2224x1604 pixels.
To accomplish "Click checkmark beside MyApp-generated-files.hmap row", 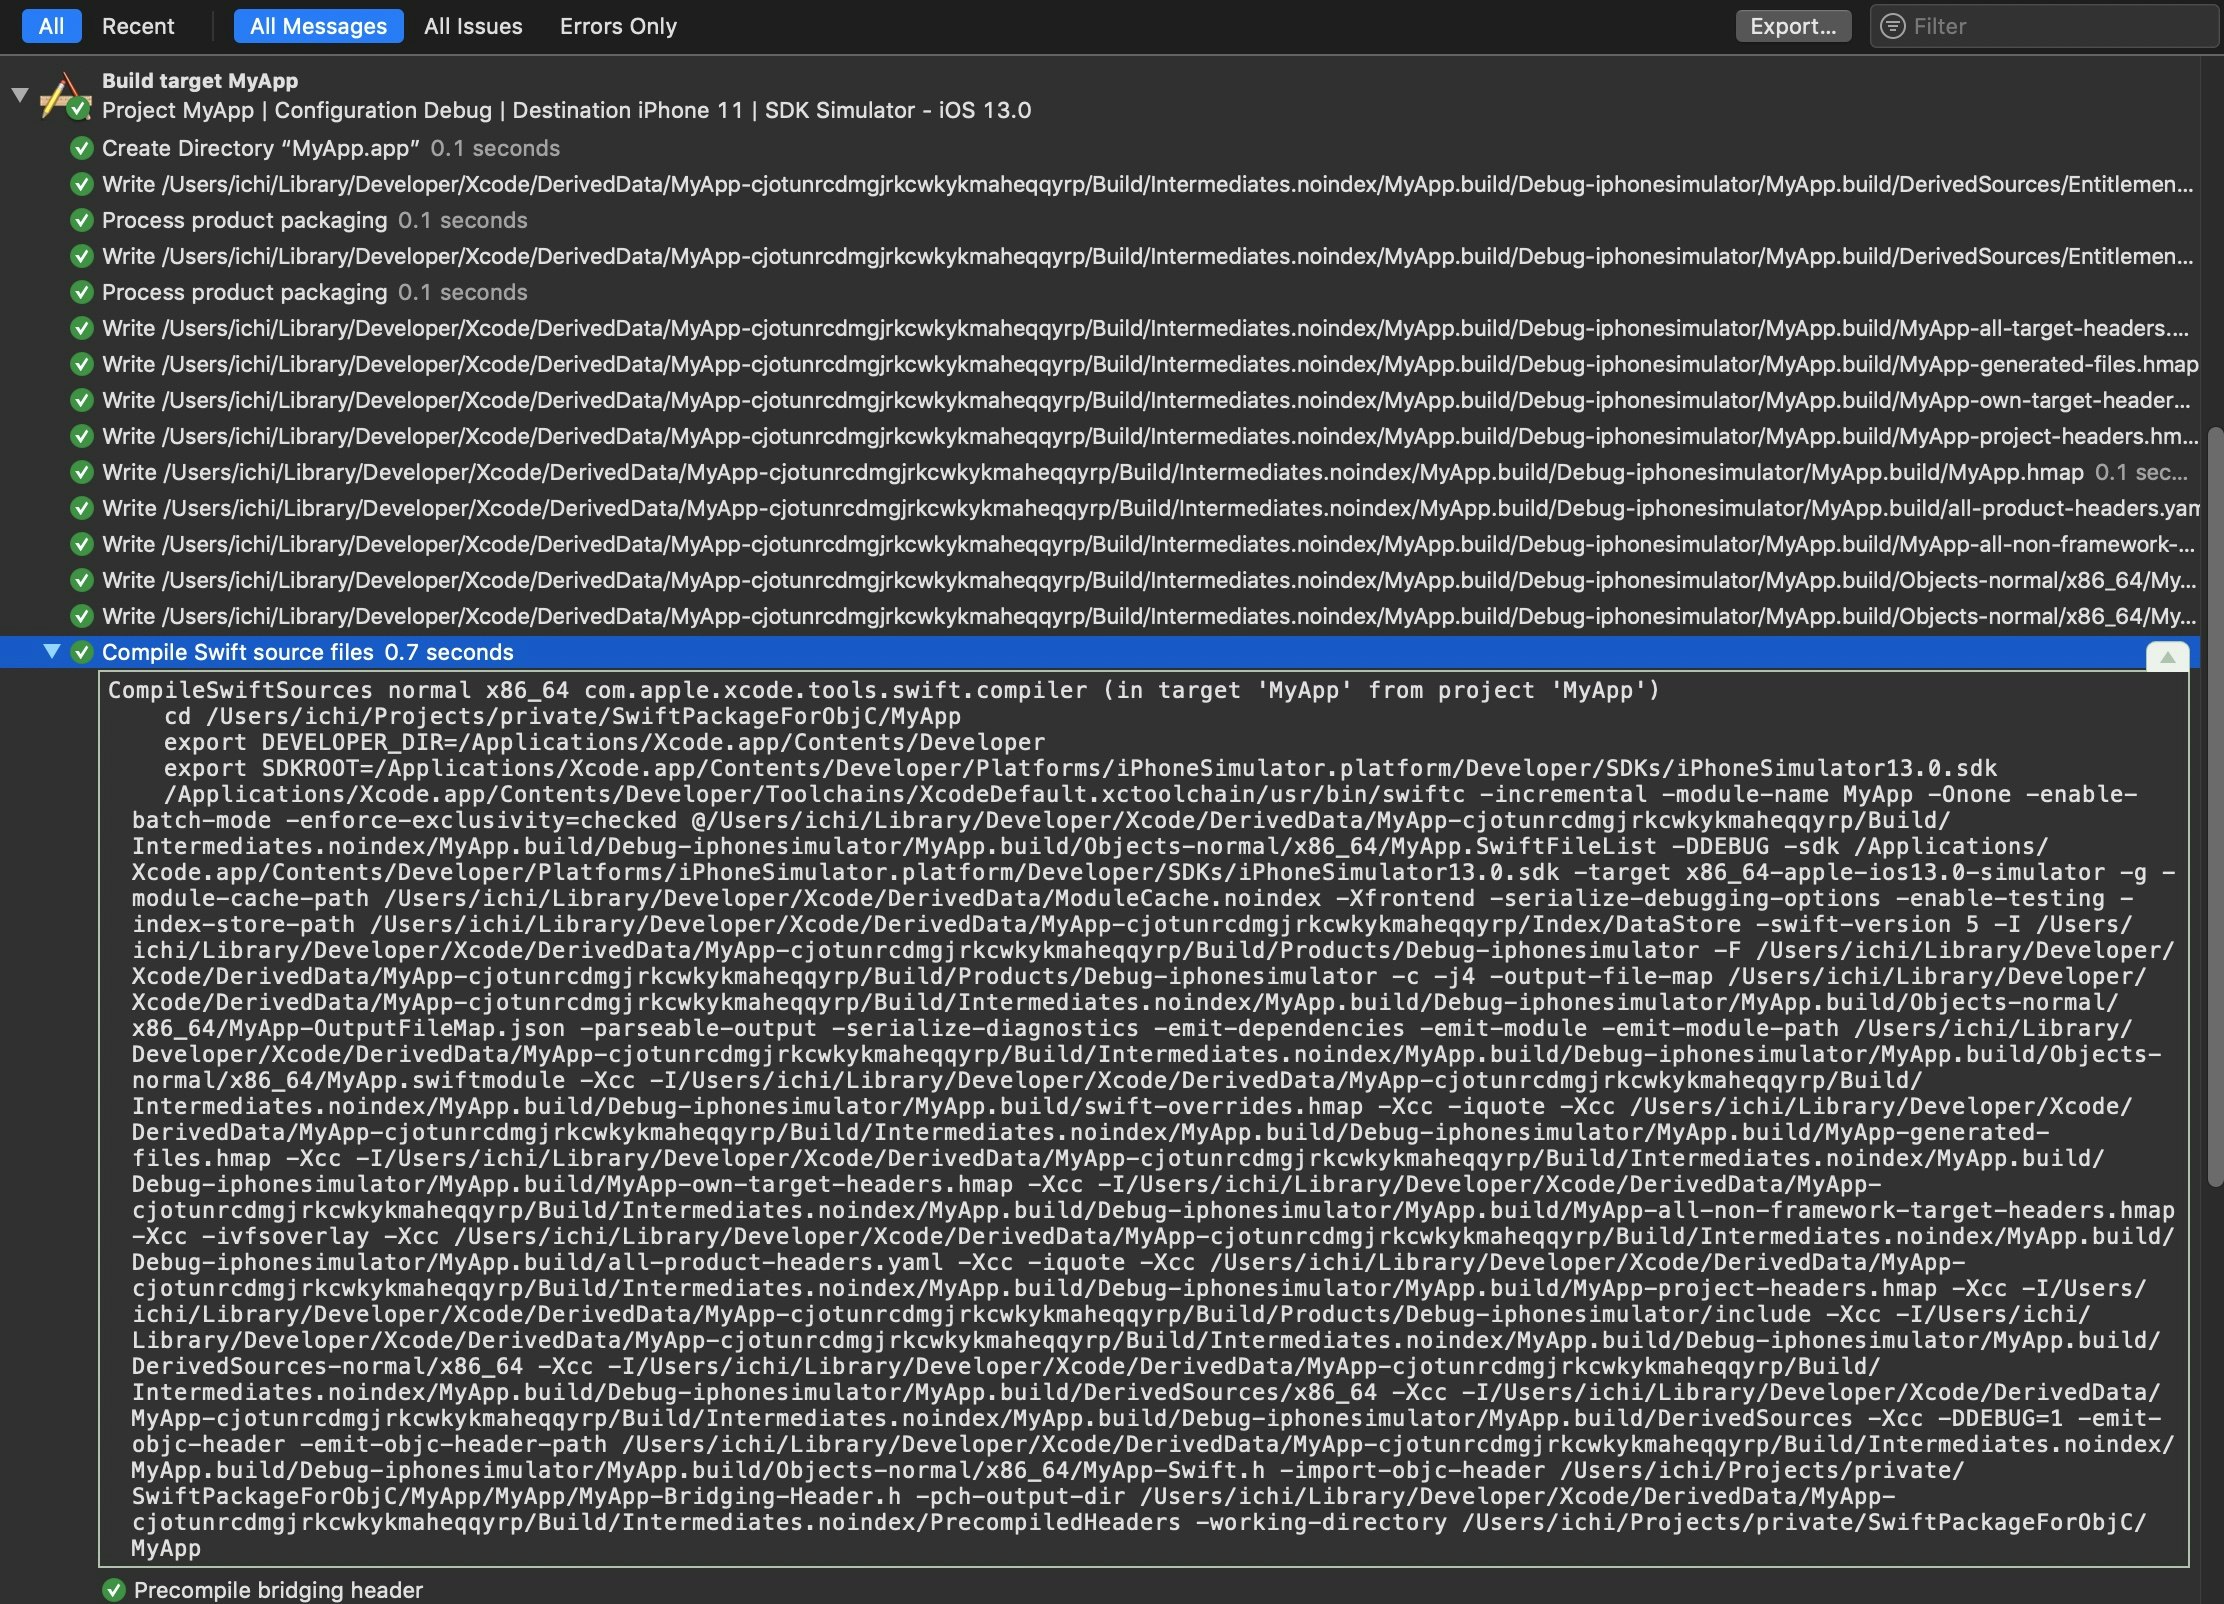I will (x=82, y=365).
